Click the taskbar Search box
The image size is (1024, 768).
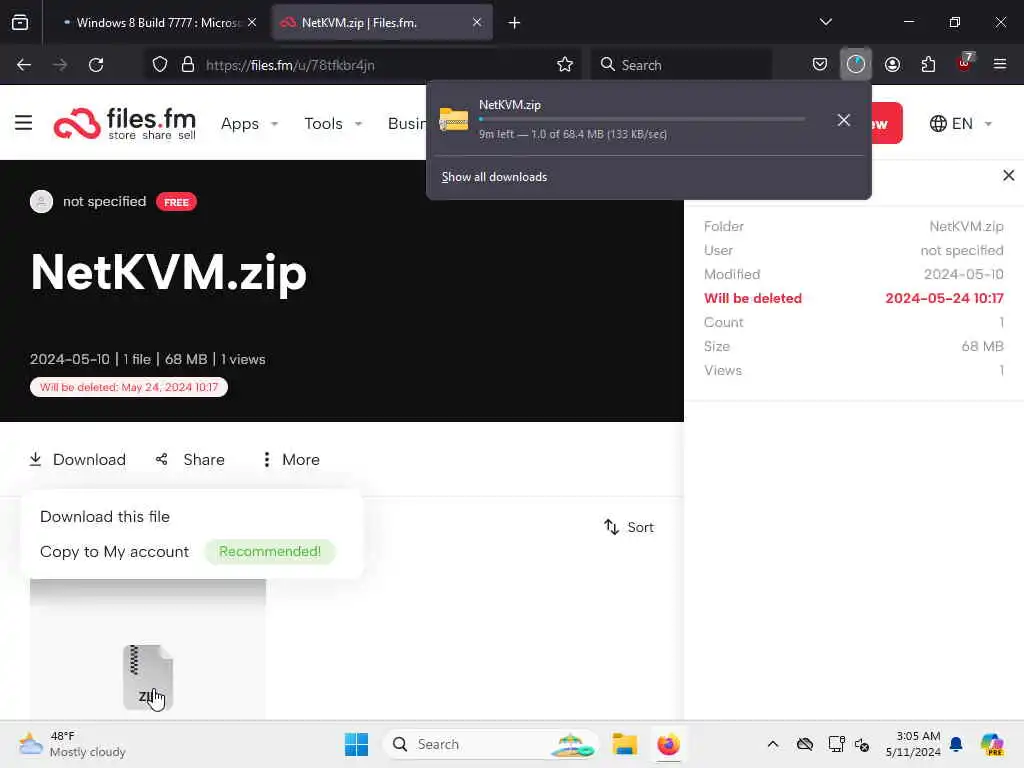(x=490, y=744)
